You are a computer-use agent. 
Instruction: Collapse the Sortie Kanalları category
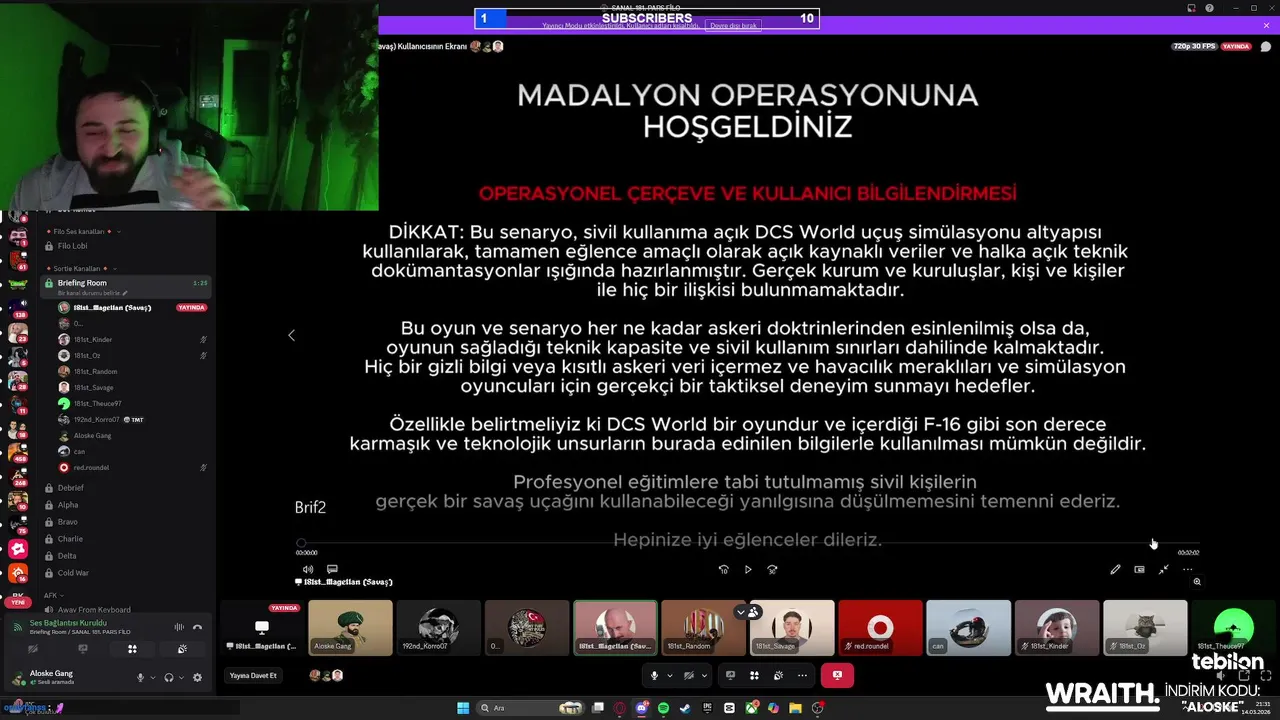click(x=81, y=269)
